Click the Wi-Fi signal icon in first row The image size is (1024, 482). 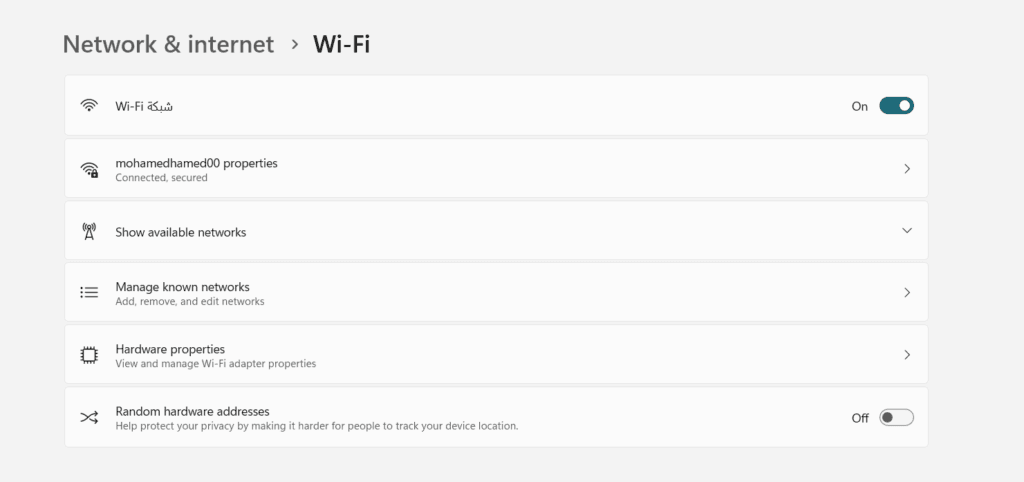coord(89,106)
